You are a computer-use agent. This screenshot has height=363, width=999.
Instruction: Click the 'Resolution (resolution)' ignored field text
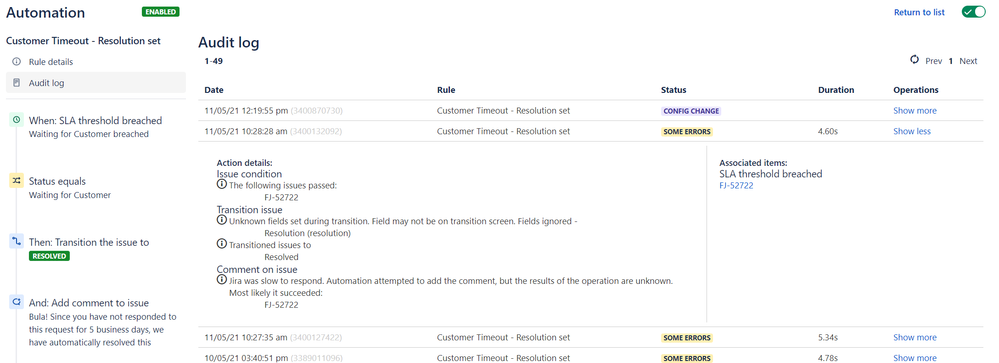point(308,233)
